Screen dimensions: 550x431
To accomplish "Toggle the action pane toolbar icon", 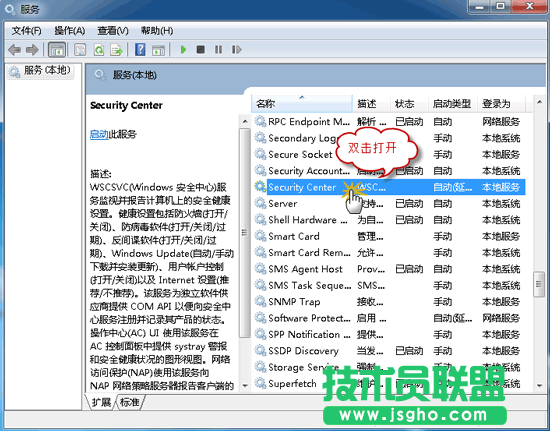I will tap(159, 50).
